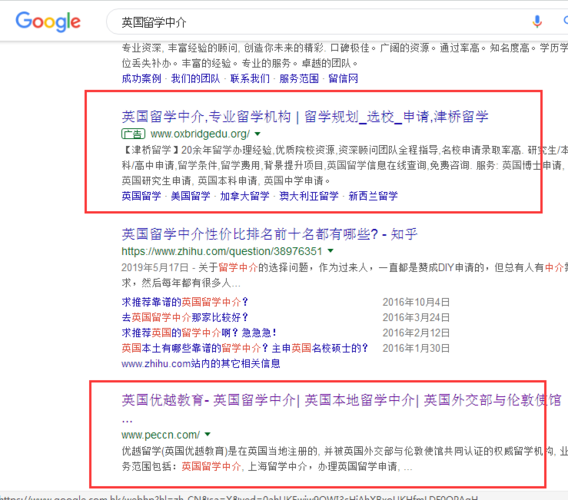Open the 澳大利亚留学 sitelink

(309, 196)
